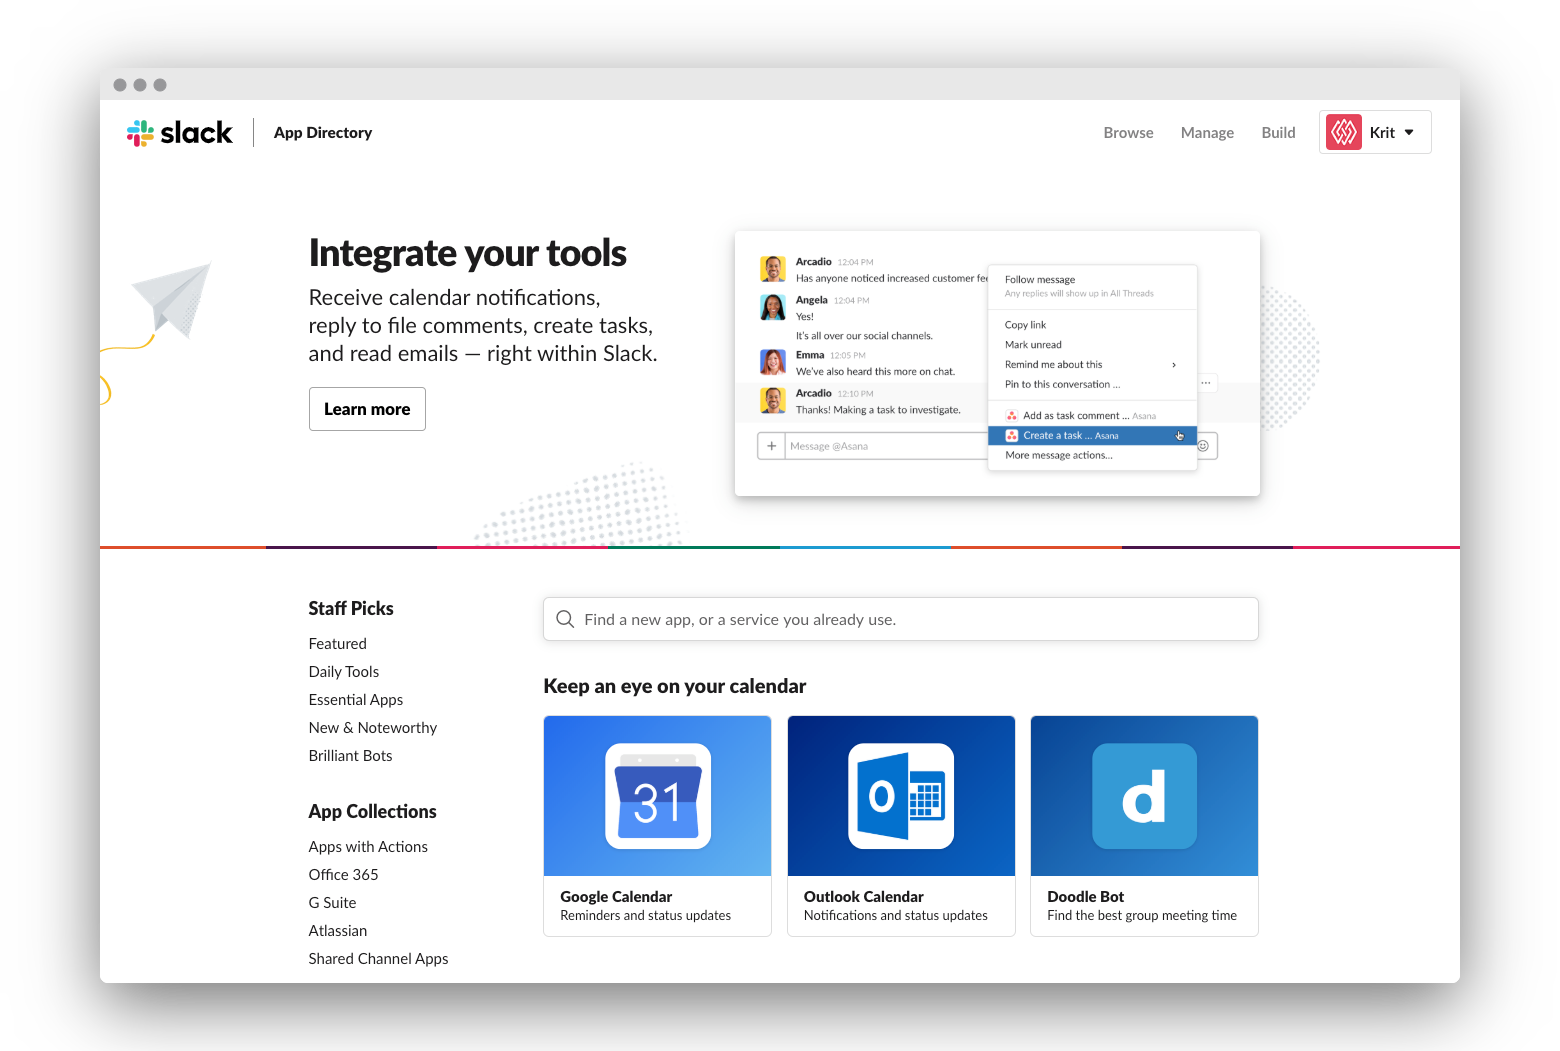This screenshot has height=1051, width=1560.
Task: Click the plus icon beside Message @Asana
Action: coord(771,446)
